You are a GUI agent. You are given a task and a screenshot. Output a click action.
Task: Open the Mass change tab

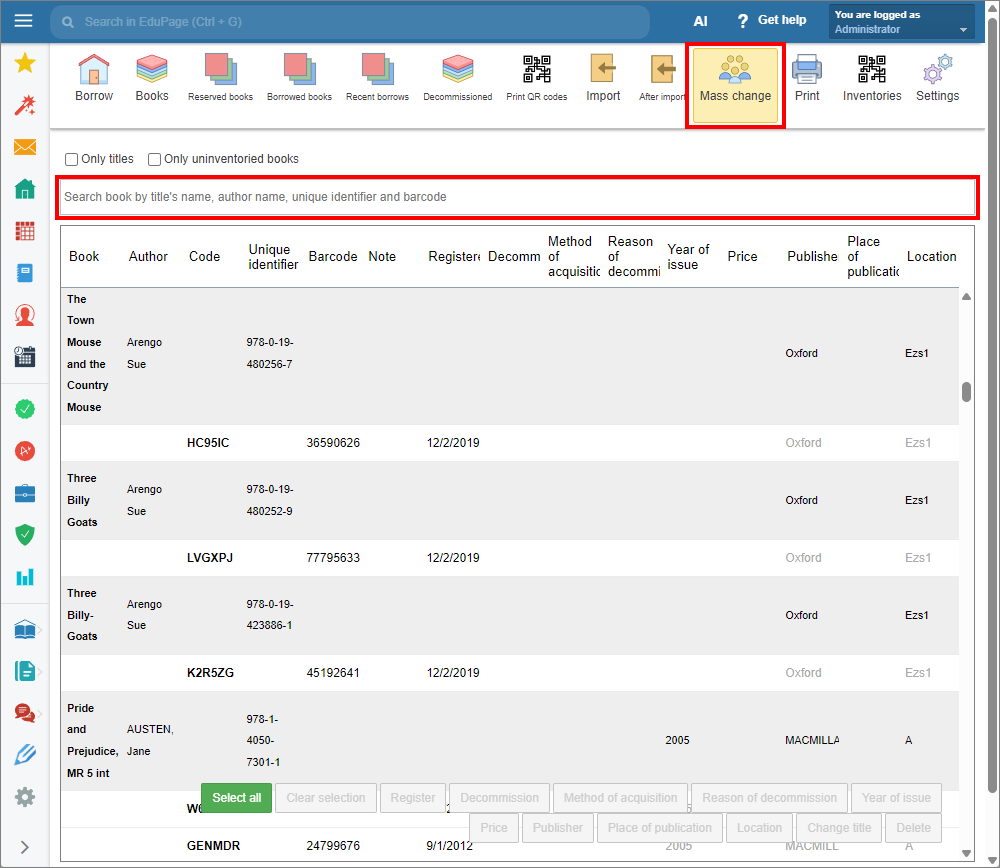[735, 85]
